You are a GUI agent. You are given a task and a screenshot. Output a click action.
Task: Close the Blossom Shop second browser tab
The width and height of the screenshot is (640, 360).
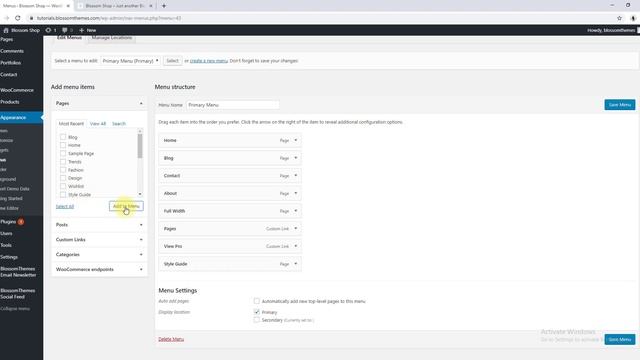point(151,6)
